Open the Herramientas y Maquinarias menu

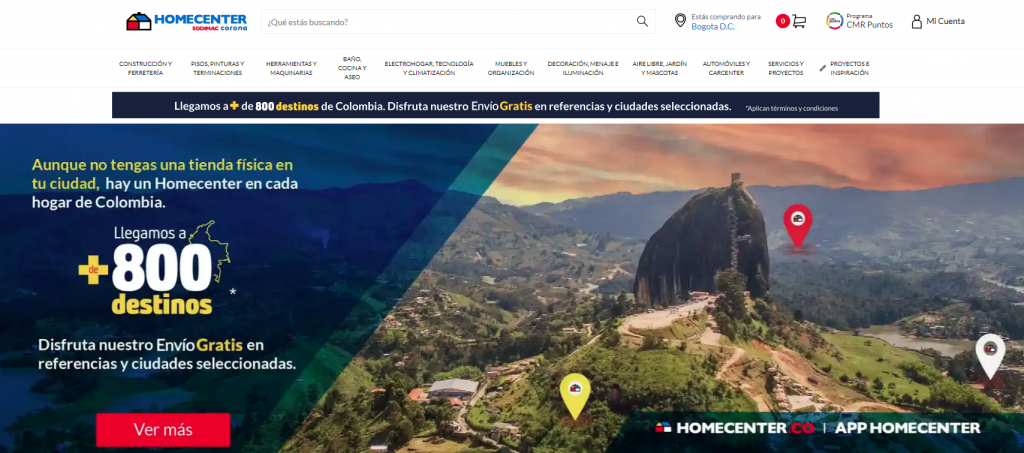291,69
